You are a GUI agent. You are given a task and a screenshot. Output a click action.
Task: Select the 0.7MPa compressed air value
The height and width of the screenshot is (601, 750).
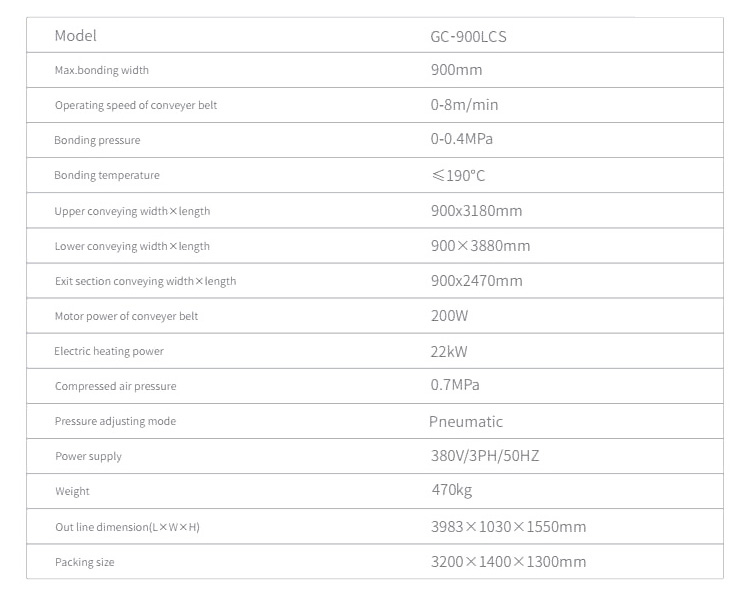[x=455, y=385]
